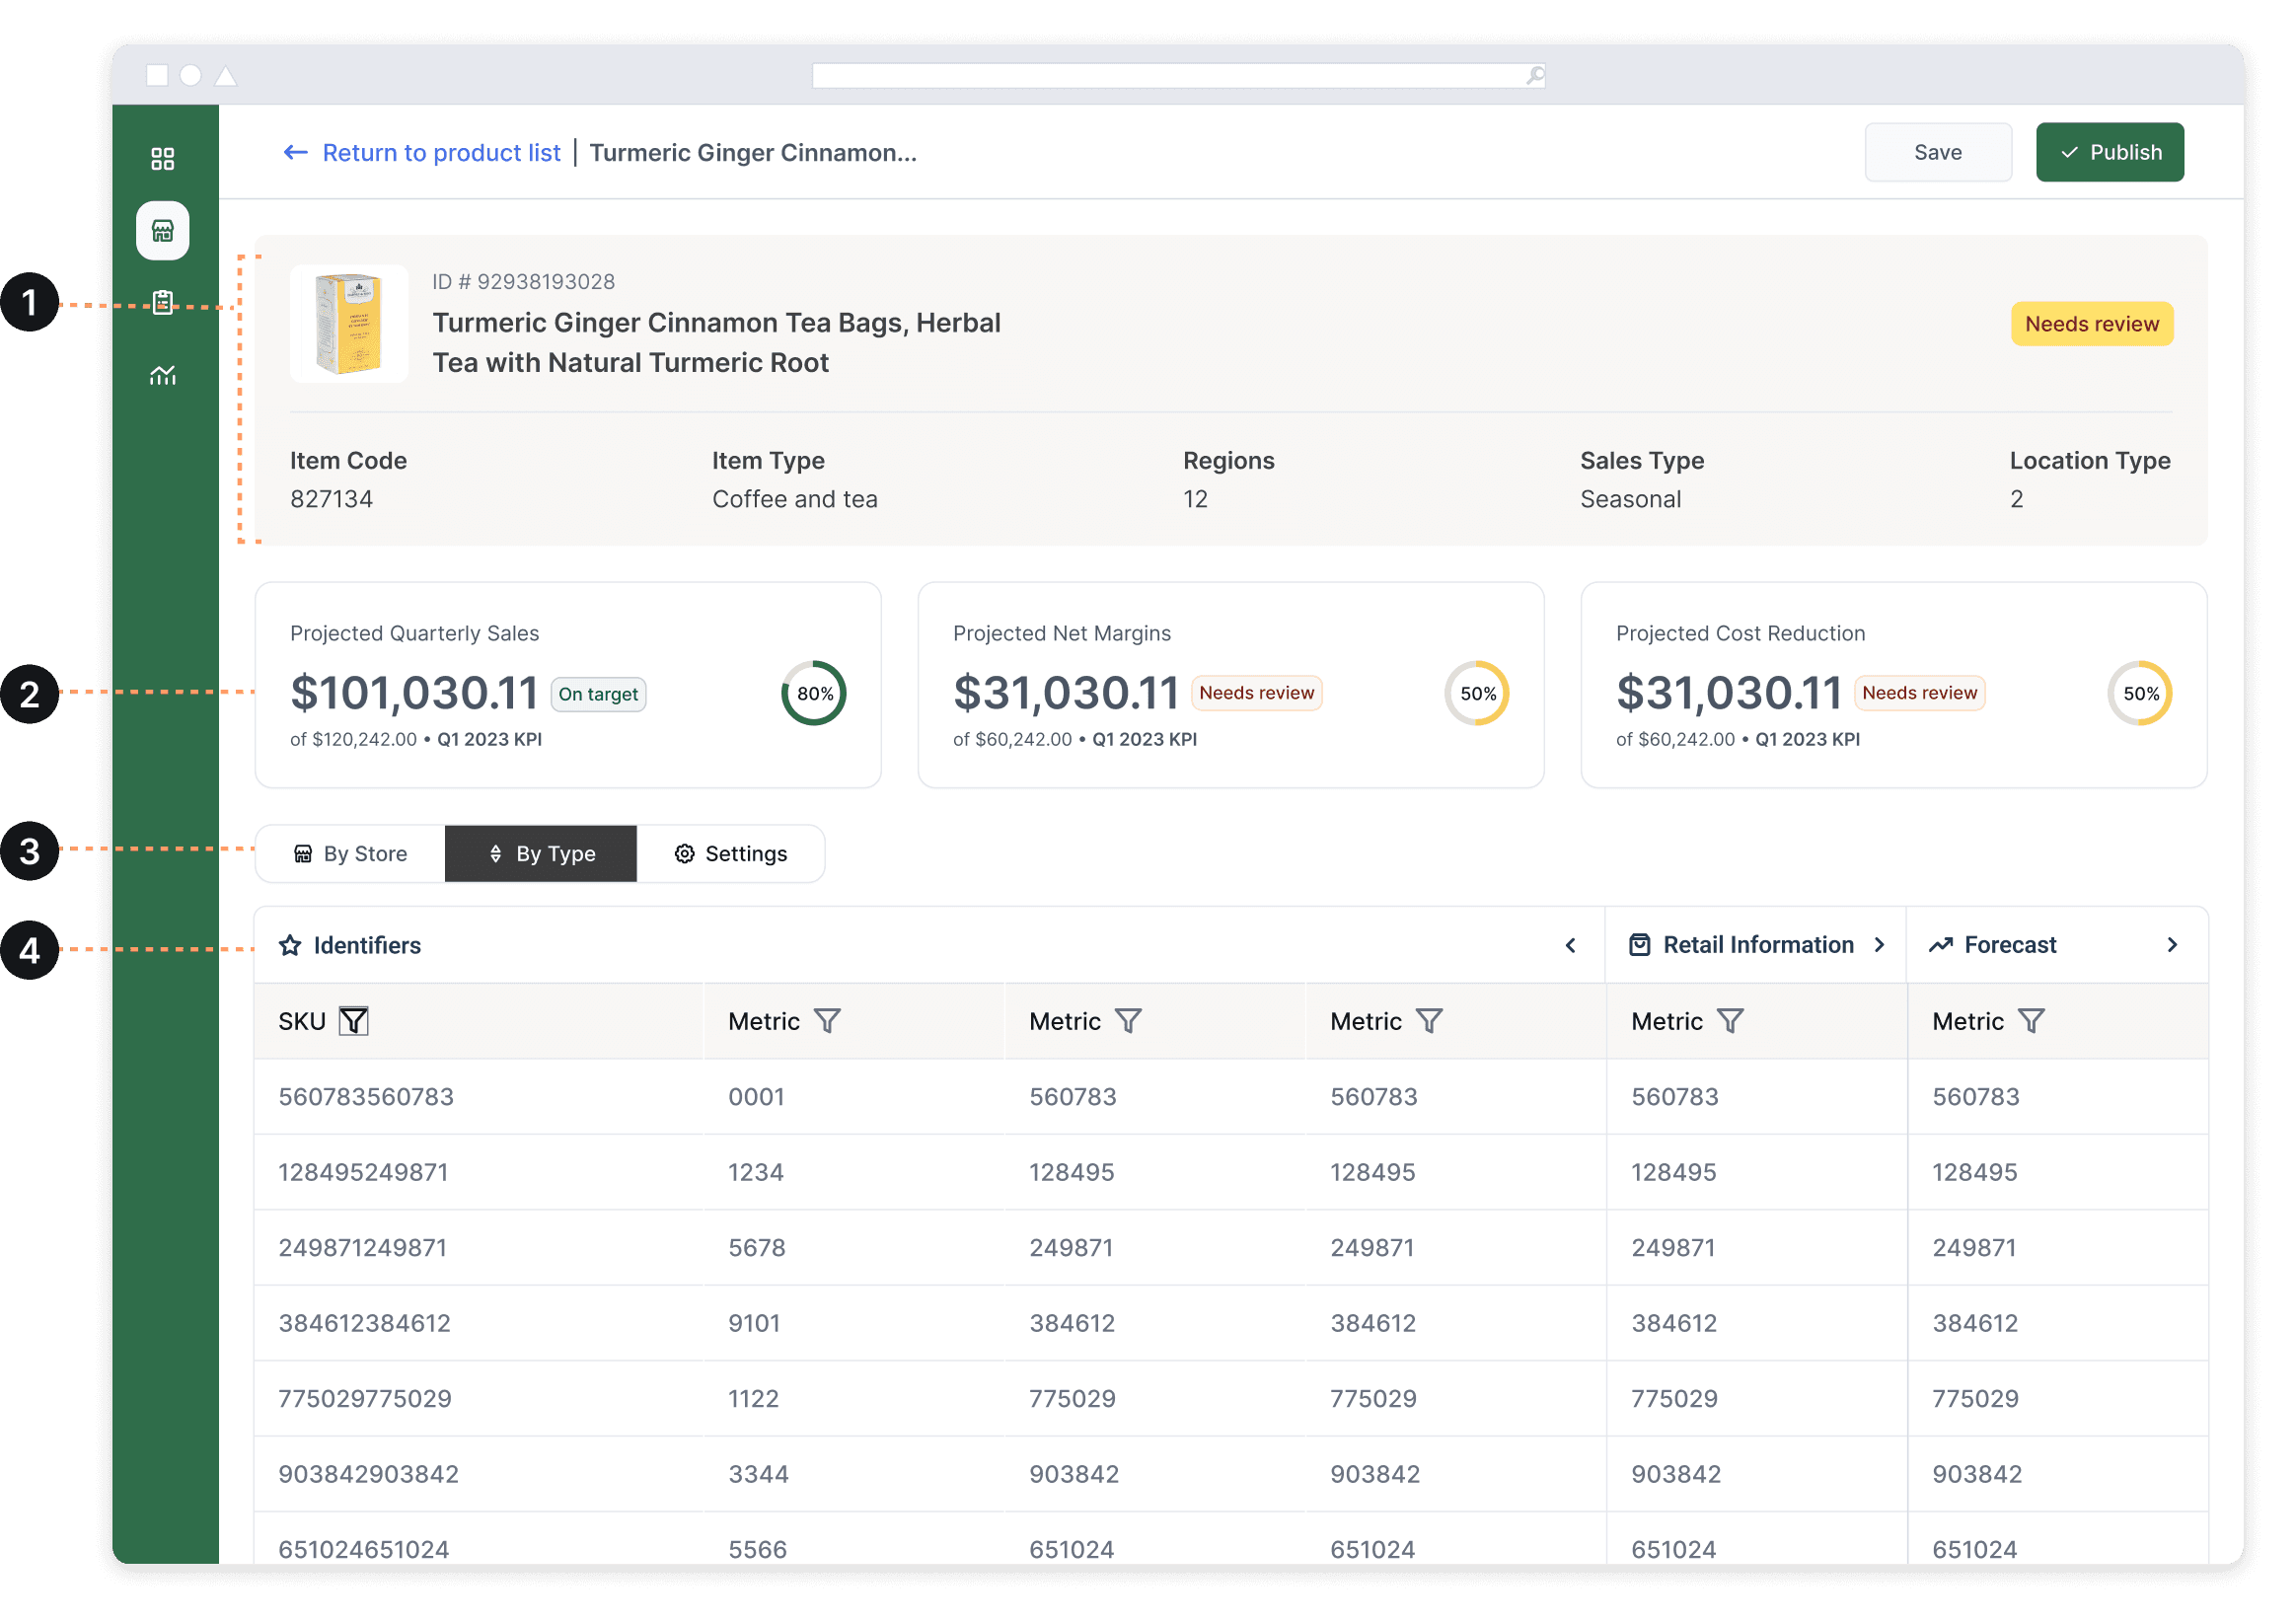2296x1622 pixels.
Task: Click the filter icon on first Metric column
Action: tap(827, 1021)
